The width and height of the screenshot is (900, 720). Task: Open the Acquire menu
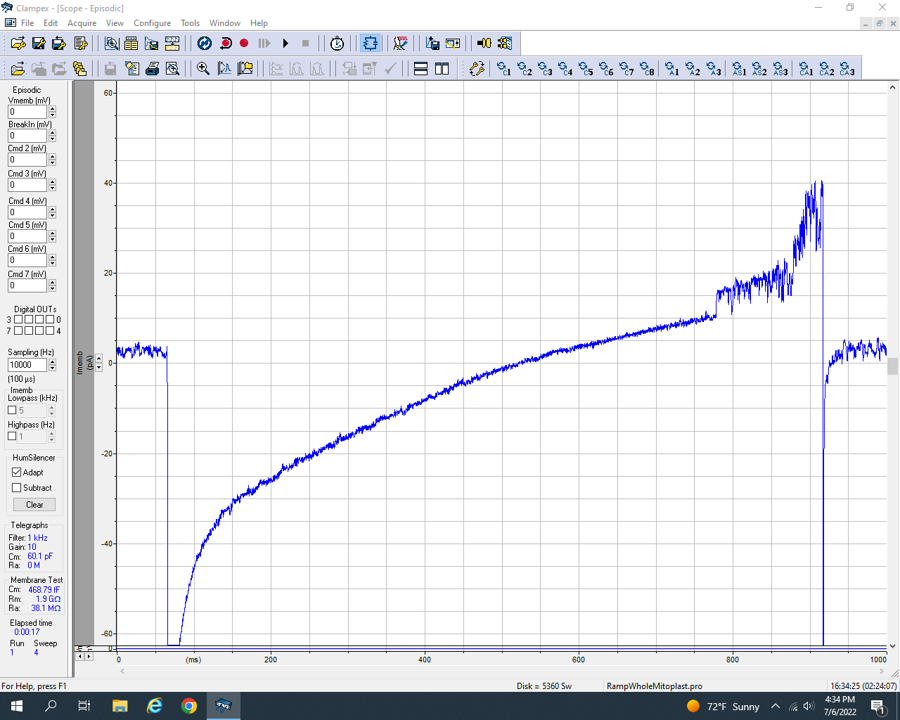pyautogui.click(x=82, y=23)
